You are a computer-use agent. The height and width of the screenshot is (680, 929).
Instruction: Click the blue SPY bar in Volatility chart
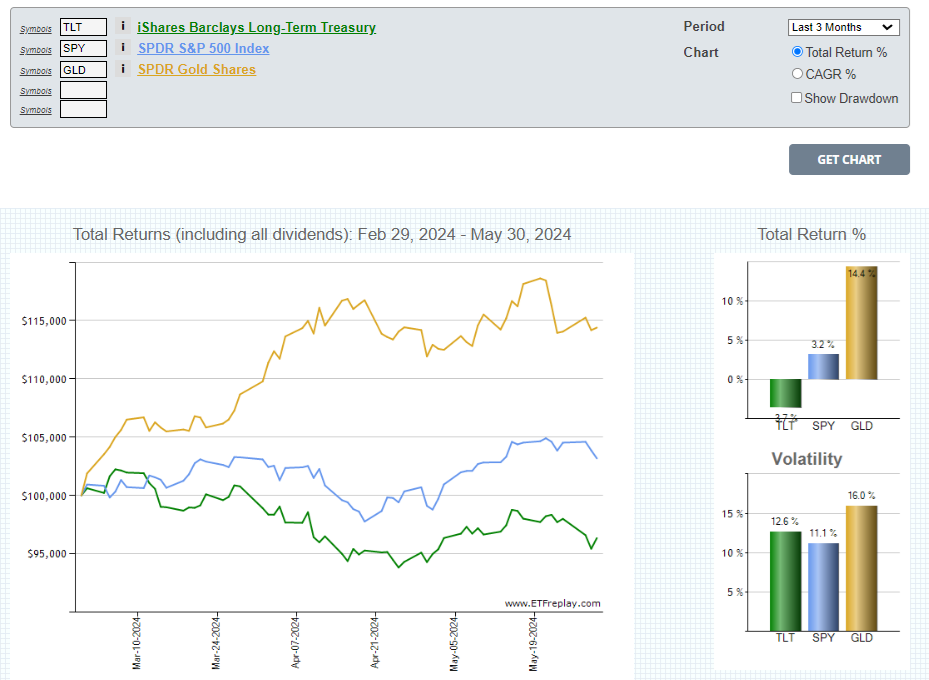tap(823, 586)
